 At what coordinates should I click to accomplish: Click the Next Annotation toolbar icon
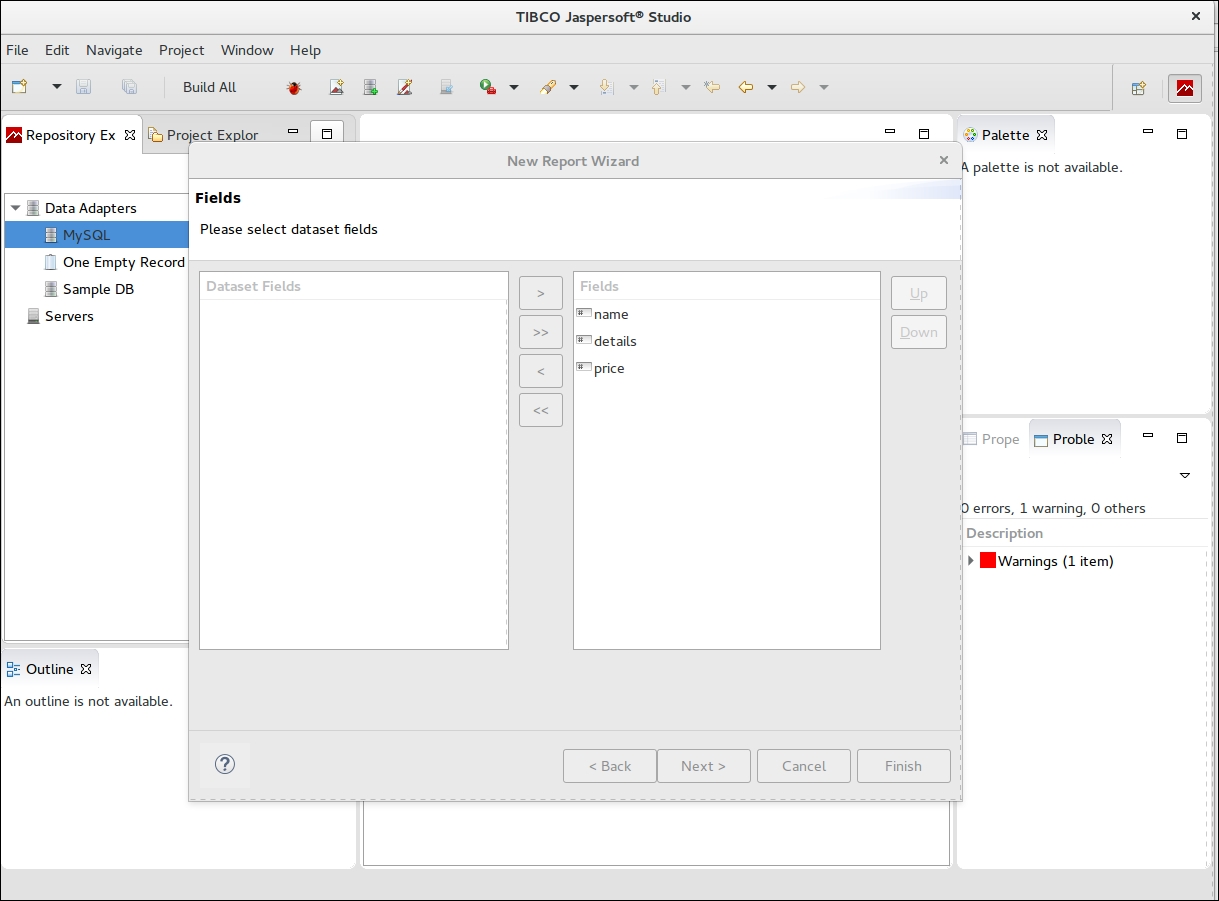pyautogui.click(x=606, y=87)
